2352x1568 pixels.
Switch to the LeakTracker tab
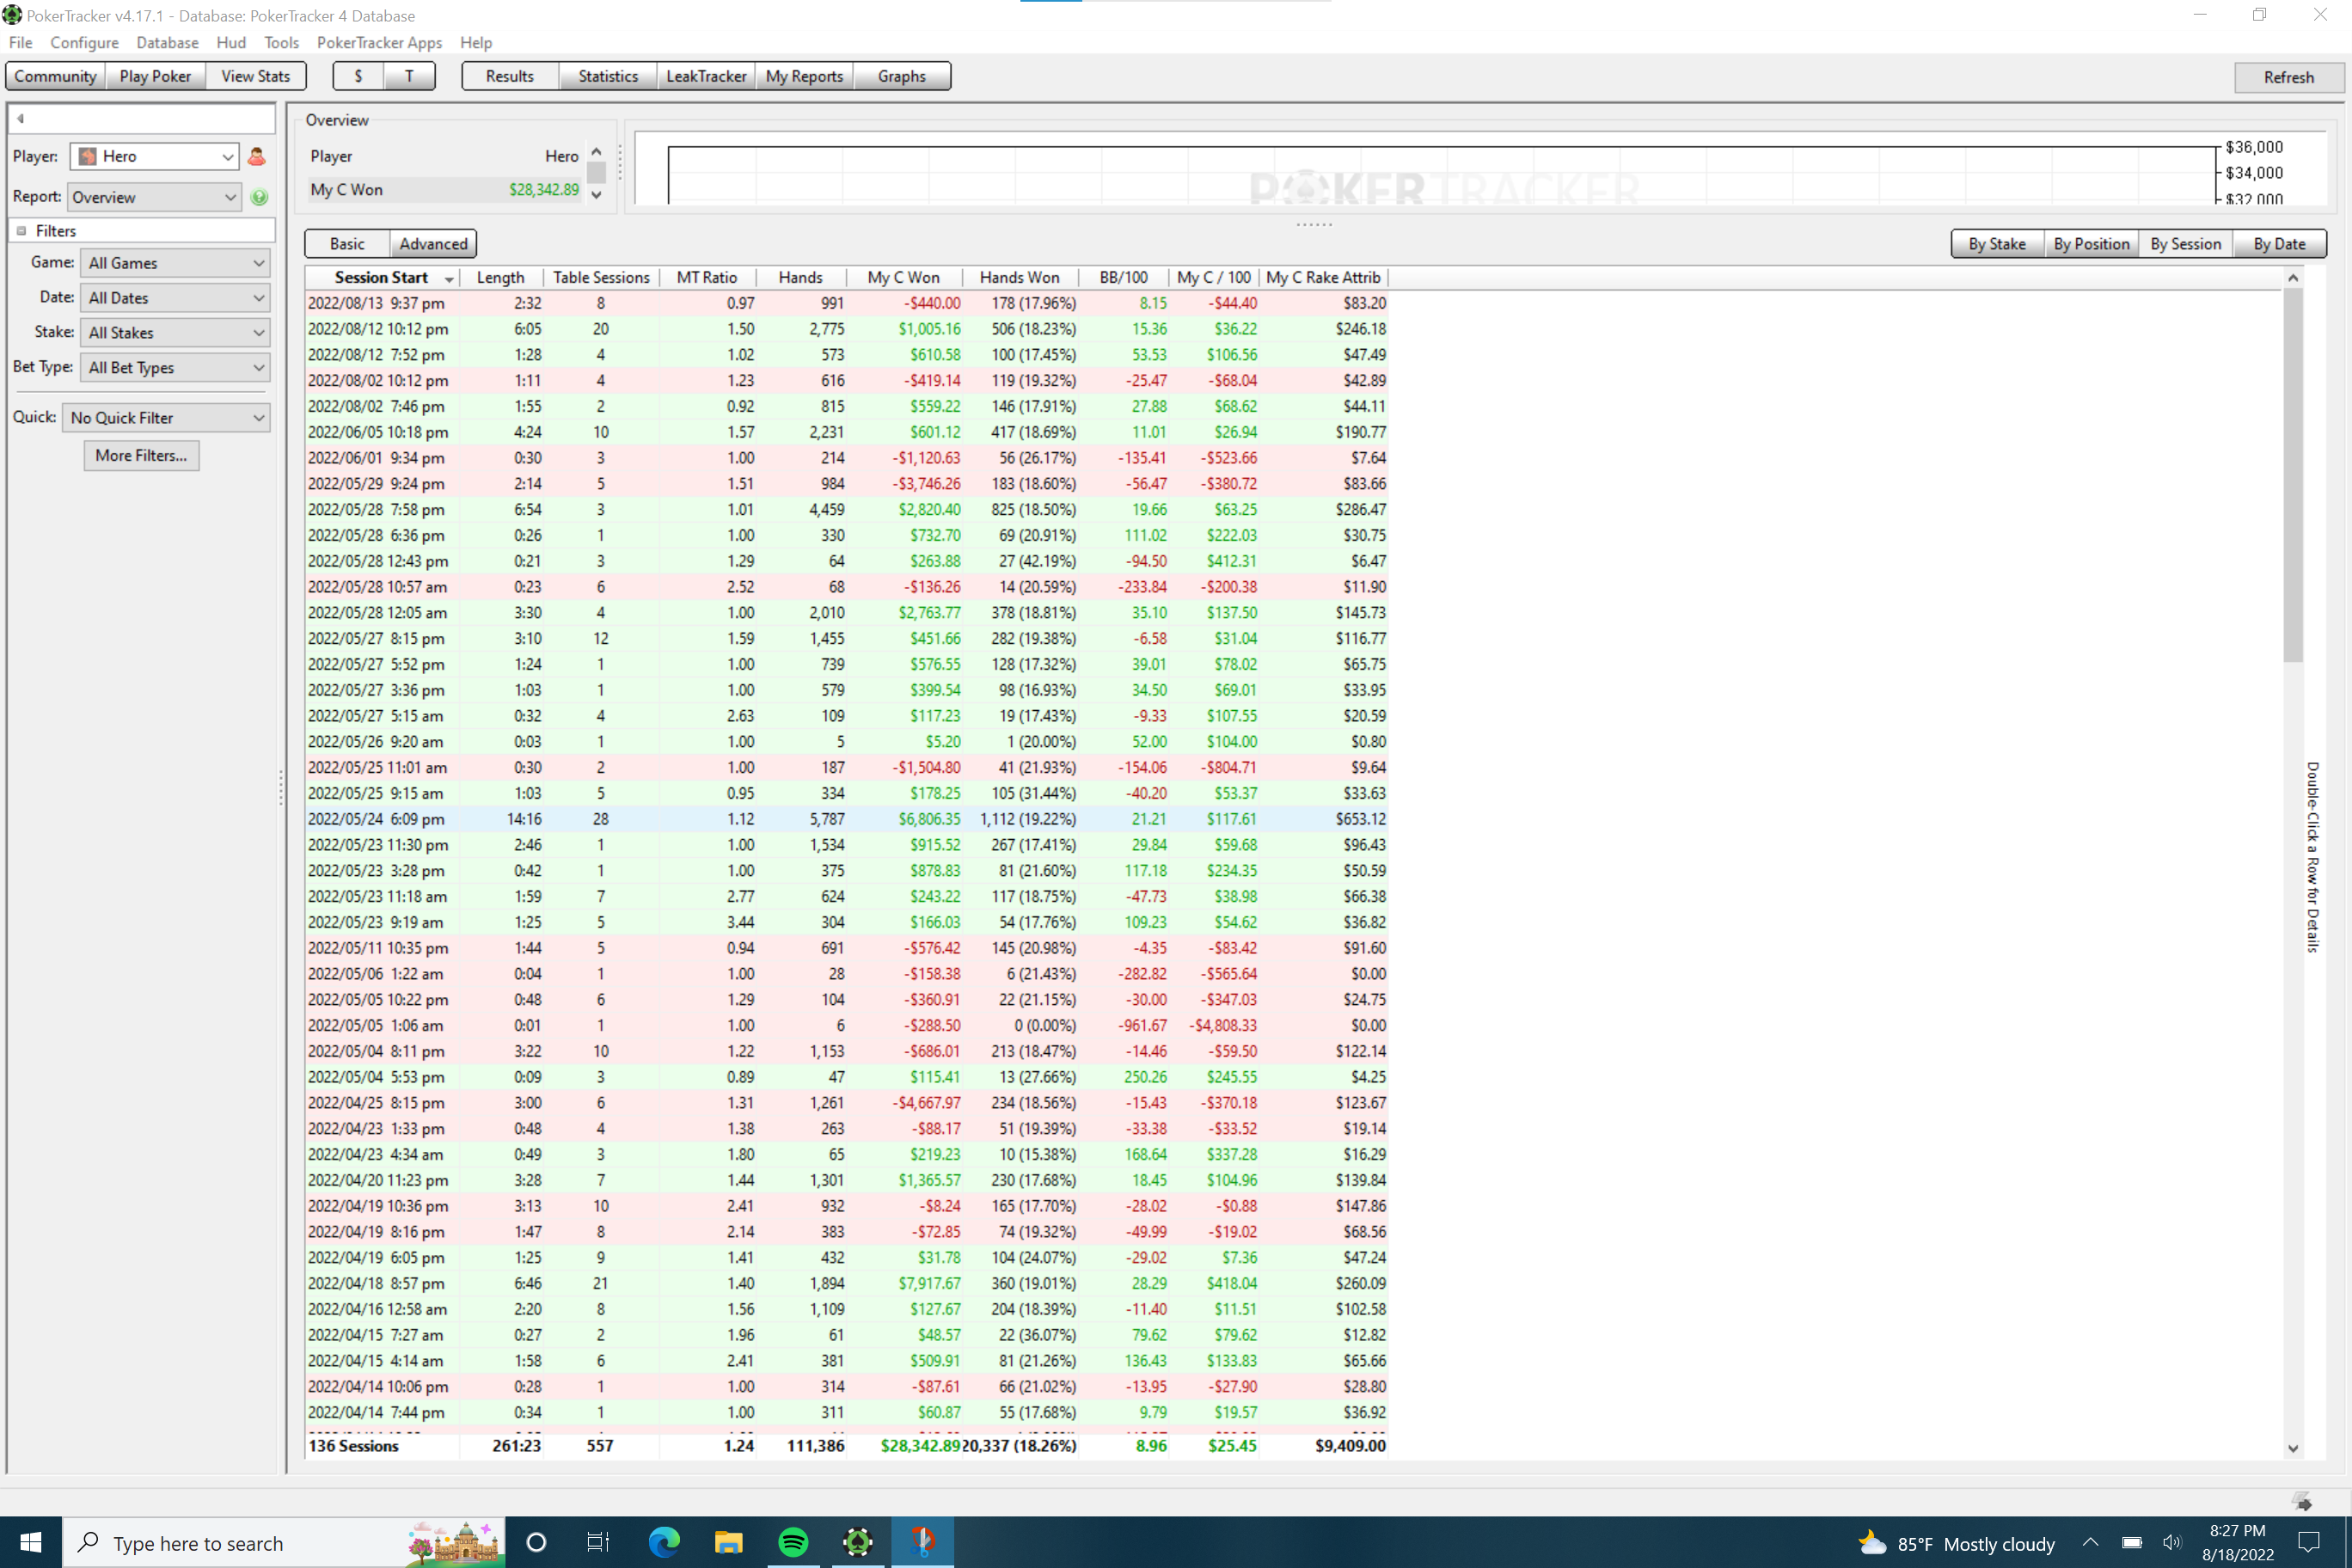pos(706,76)
